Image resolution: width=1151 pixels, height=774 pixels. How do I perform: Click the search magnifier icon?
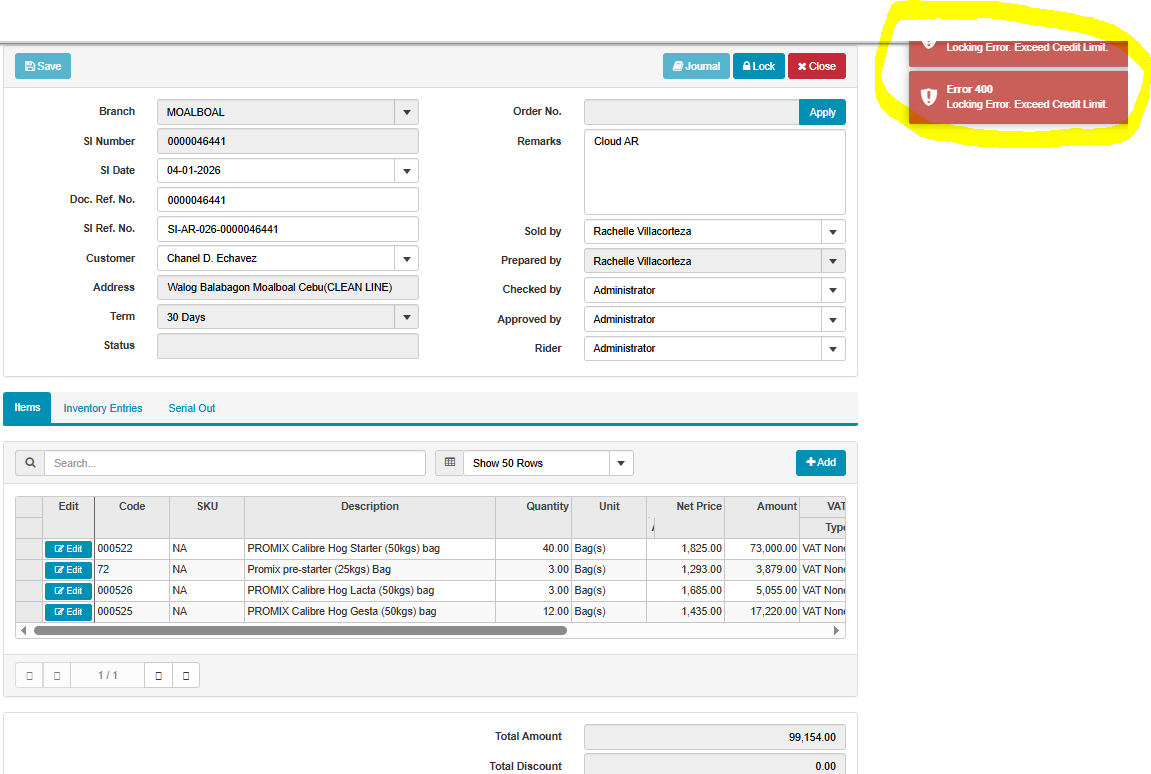(30, 463)
